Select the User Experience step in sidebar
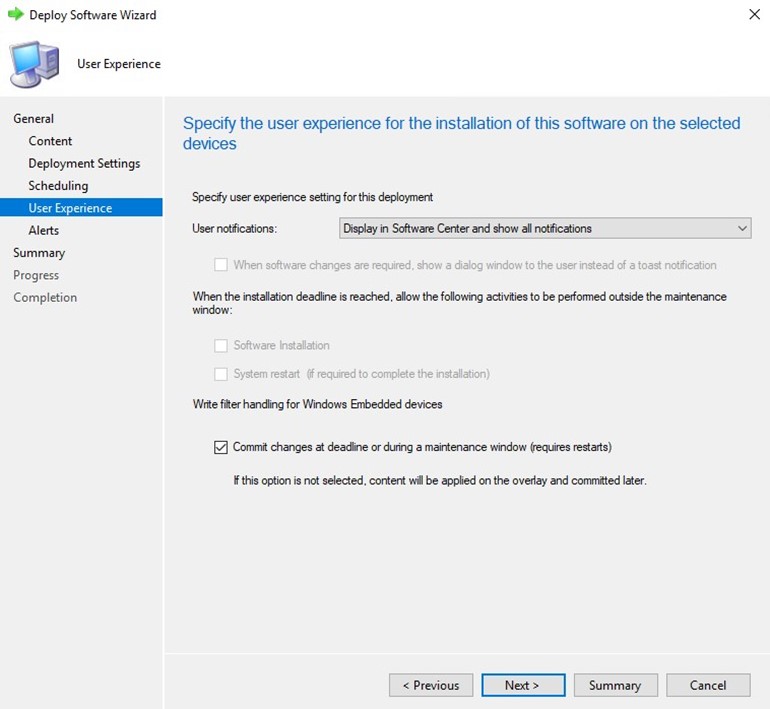Image resolution: width=770 pixels, height=709 pixels. click(x=81, y=208)
